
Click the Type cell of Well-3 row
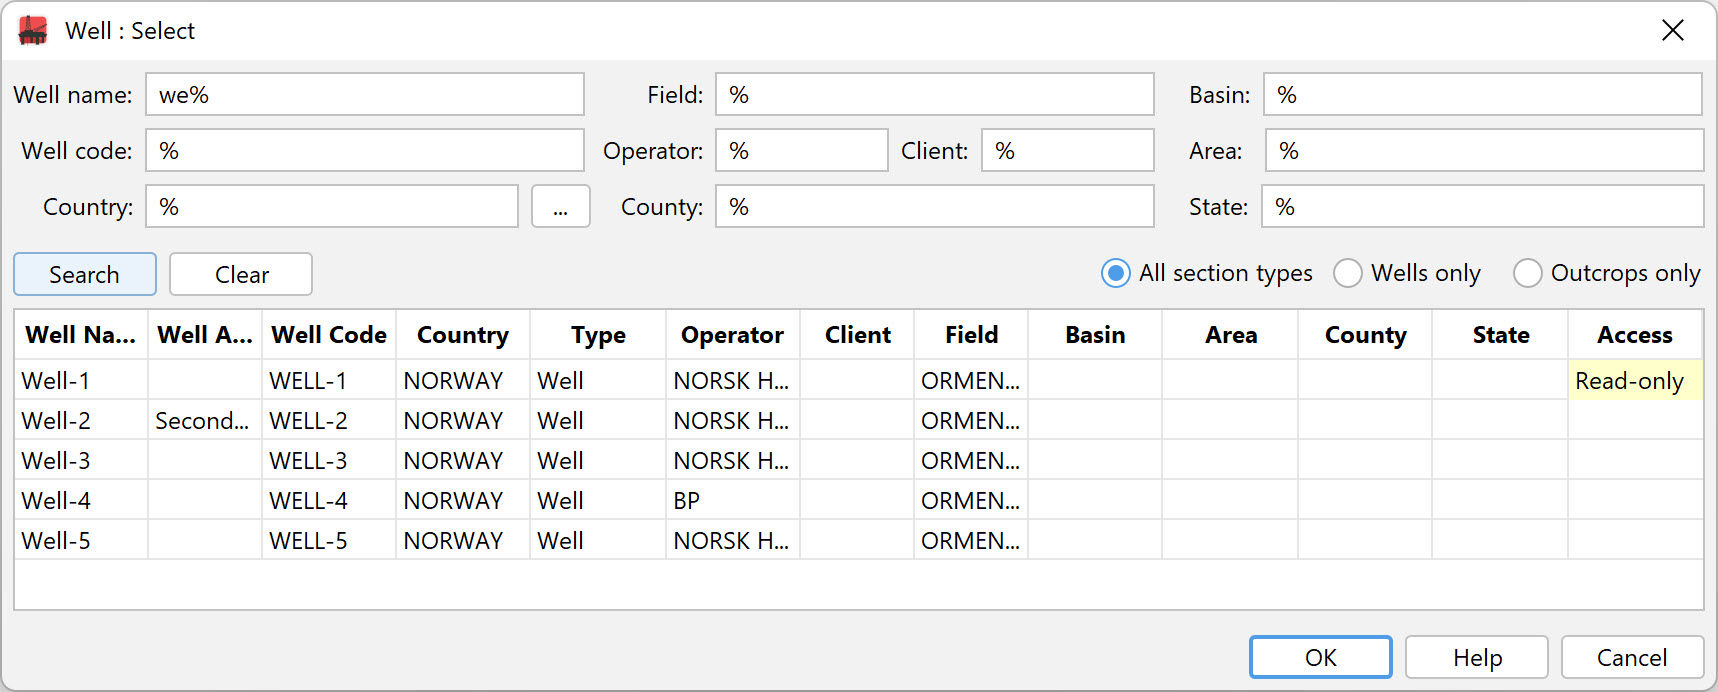pyautogui.click(x=598, y=460)
